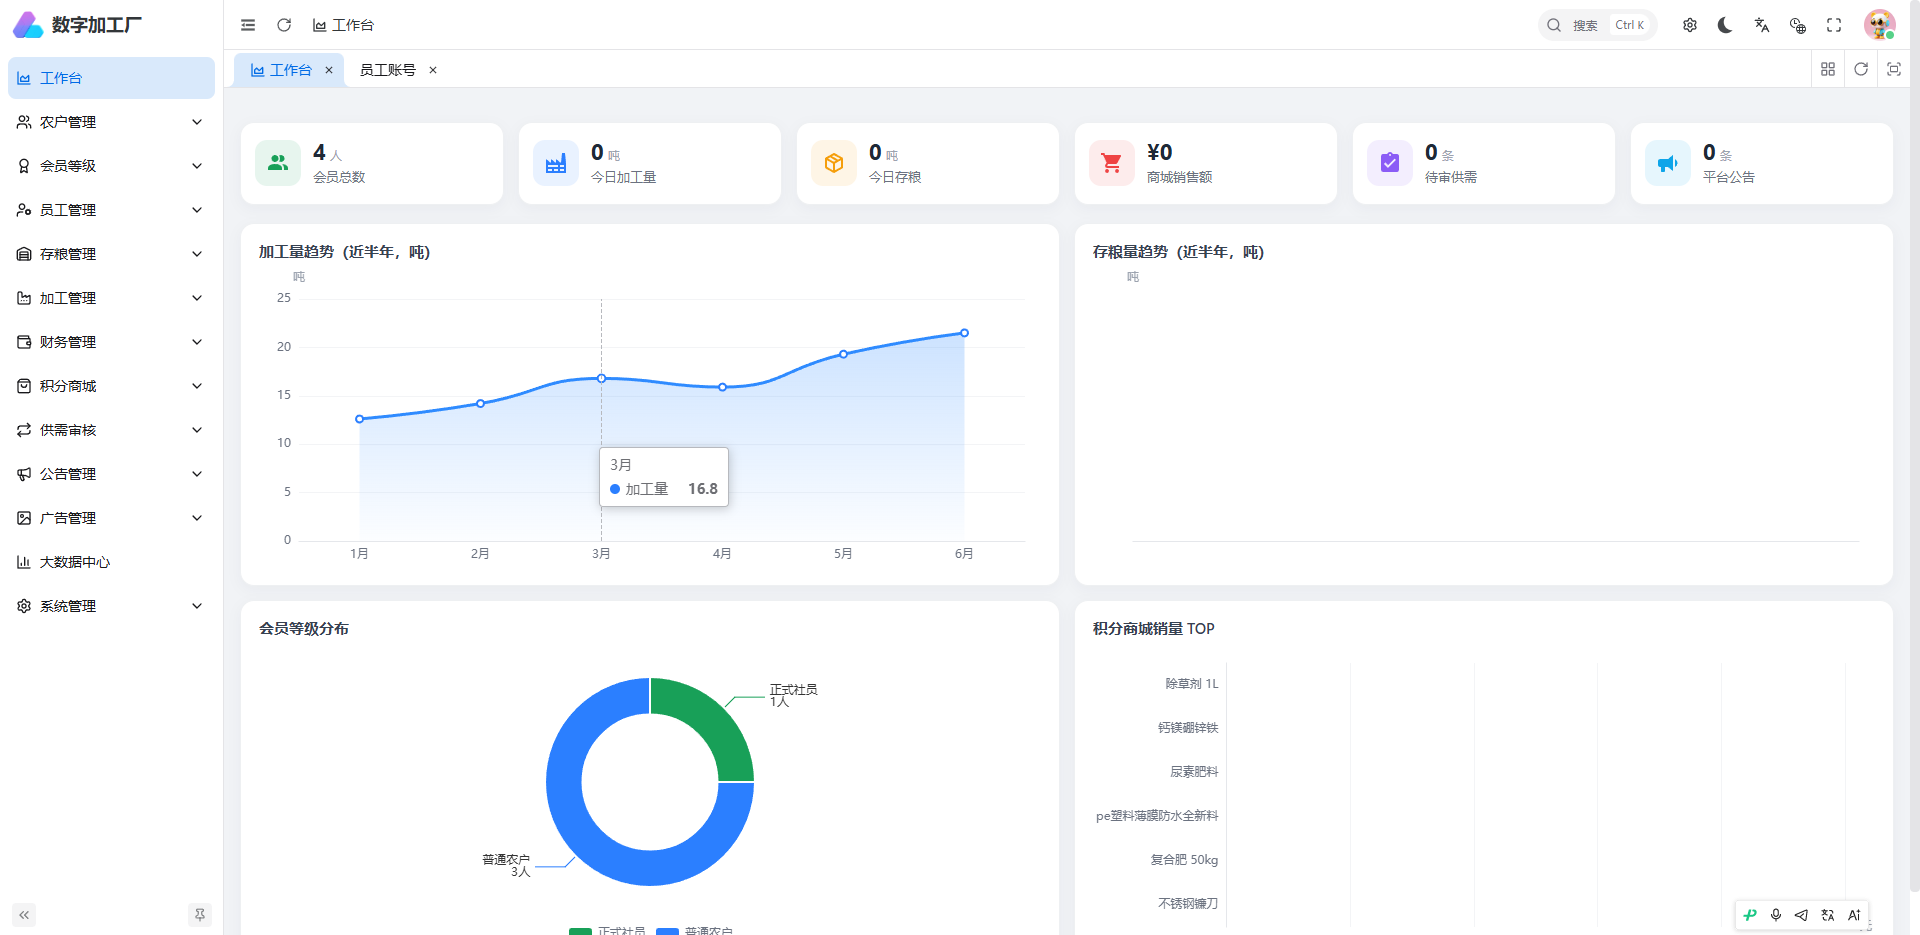The image size is (1920, 935).
Task: Open the settings gear in the header
Action: [x=1690, y=25]
